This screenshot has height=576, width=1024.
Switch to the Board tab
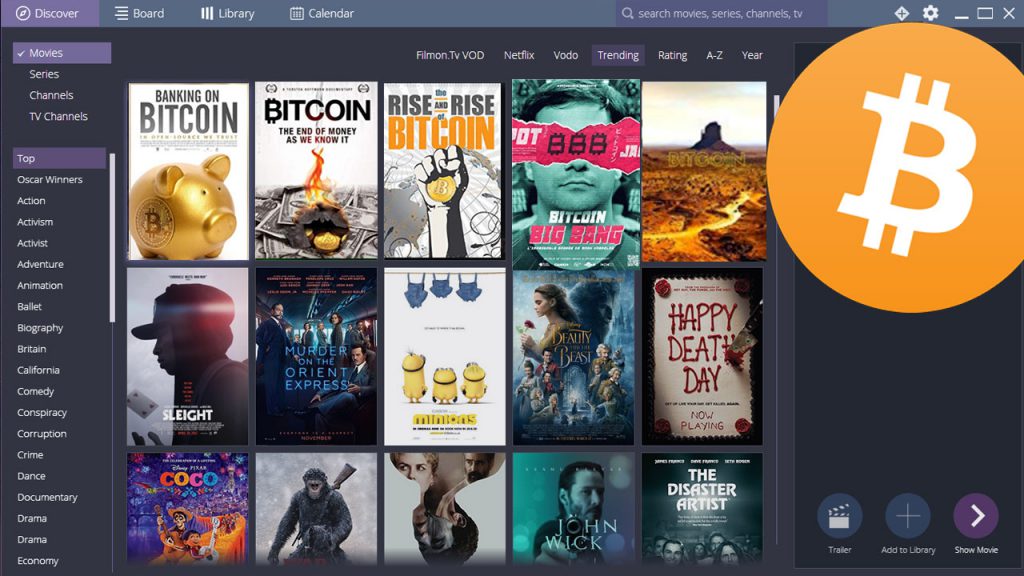click(x=139, y=13)
